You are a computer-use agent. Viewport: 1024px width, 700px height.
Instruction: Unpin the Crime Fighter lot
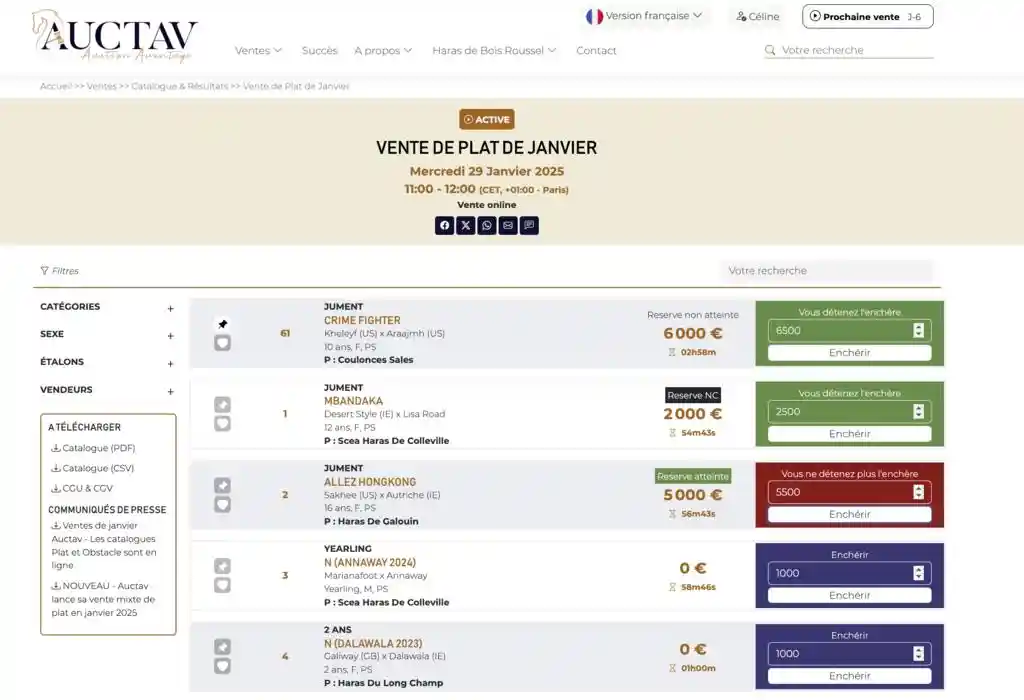click(x=223, y=324)
